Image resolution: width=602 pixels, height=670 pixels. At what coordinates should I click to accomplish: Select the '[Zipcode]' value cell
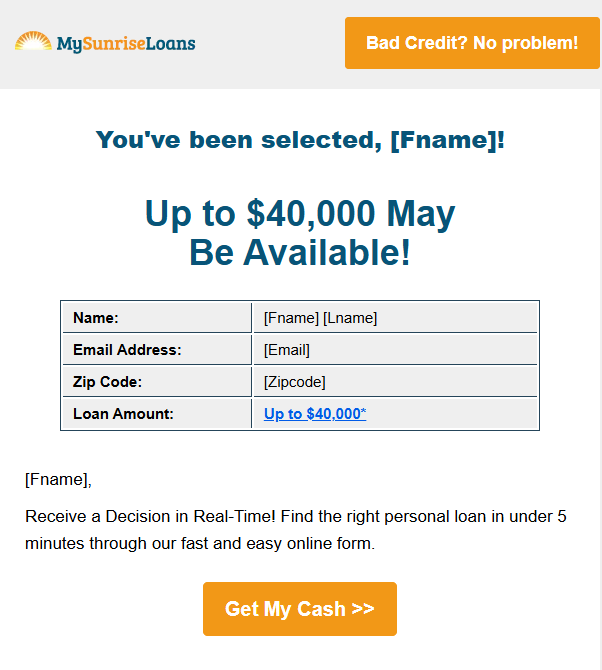[295, 382]
